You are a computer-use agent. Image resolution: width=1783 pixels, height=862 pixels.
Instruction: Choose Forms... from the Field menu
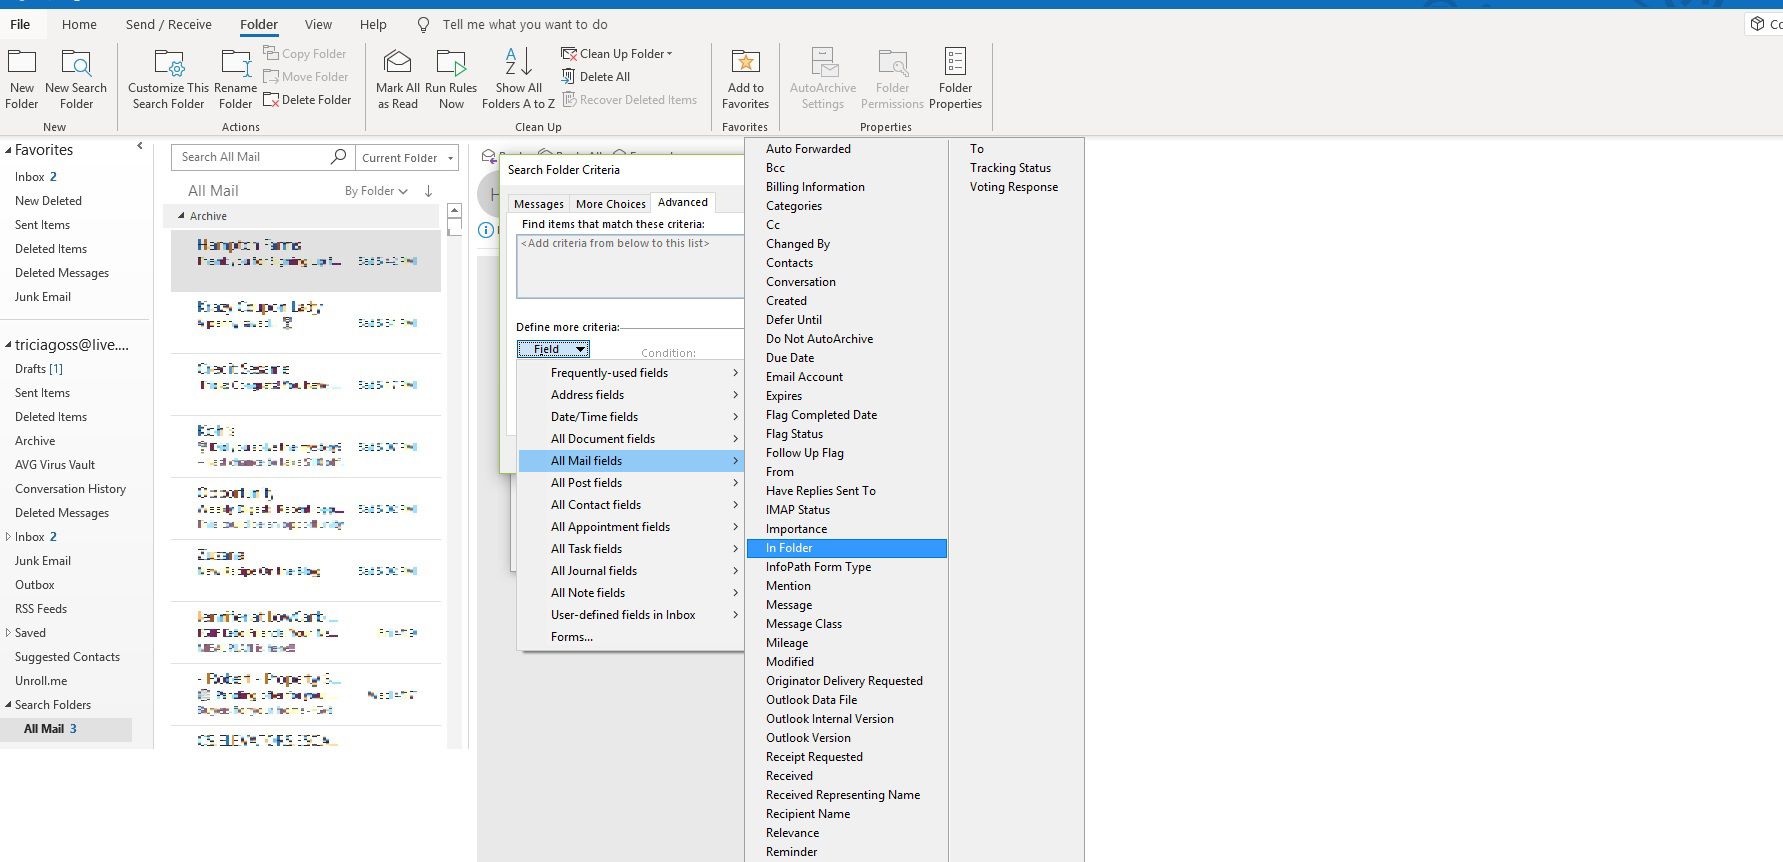[631, 637]
